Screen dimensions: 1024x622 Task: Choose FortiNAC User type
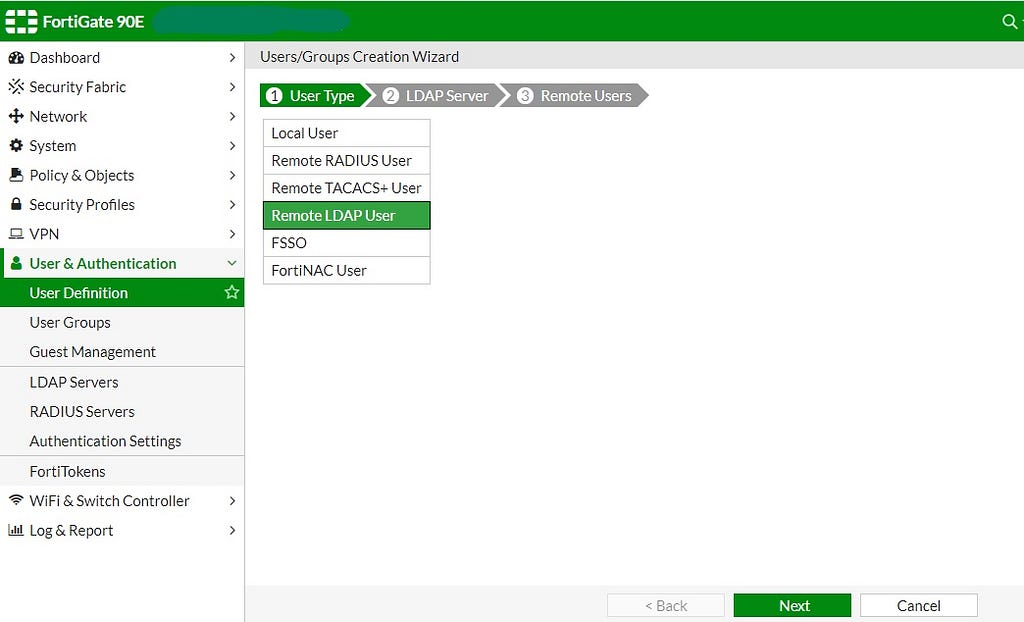347,270
